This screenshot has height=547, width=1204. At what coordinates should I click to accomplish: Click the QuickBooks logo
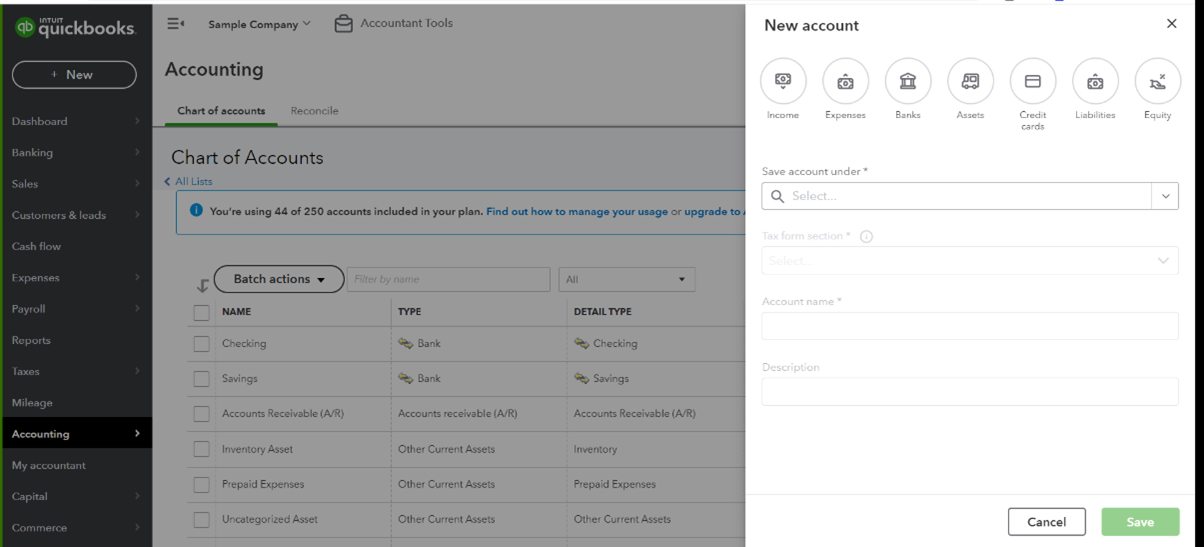pyautogui.click(x=75, y=27)
